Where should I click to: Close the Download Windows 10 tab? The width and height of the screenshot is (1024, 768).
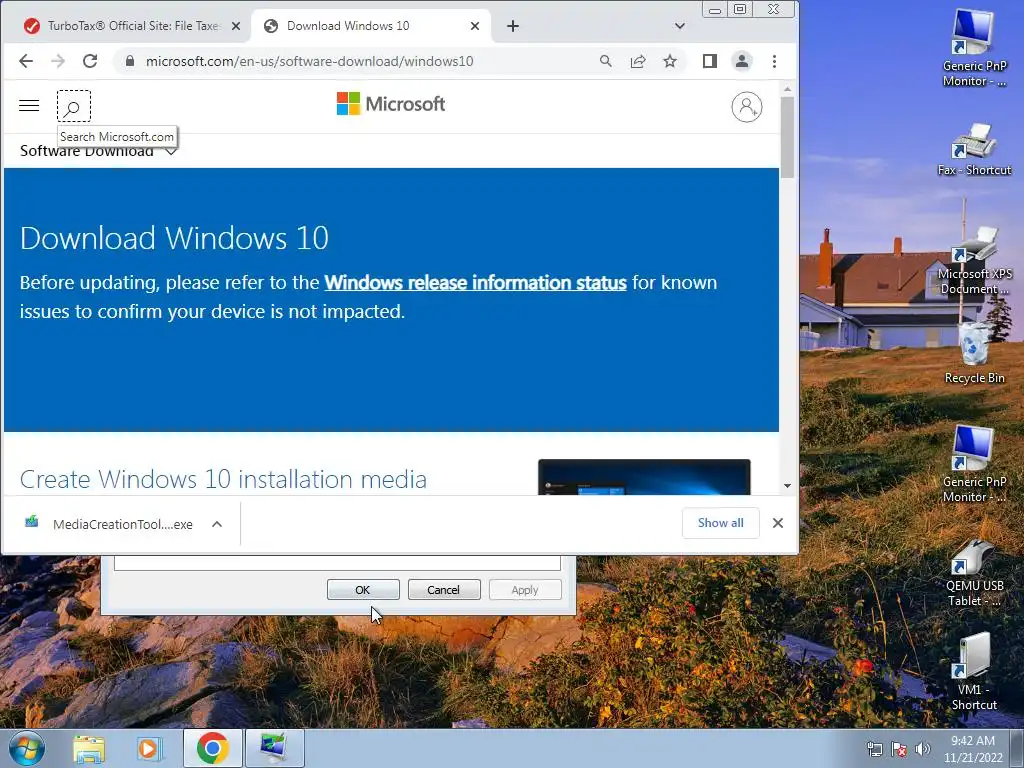click(475, 26)
